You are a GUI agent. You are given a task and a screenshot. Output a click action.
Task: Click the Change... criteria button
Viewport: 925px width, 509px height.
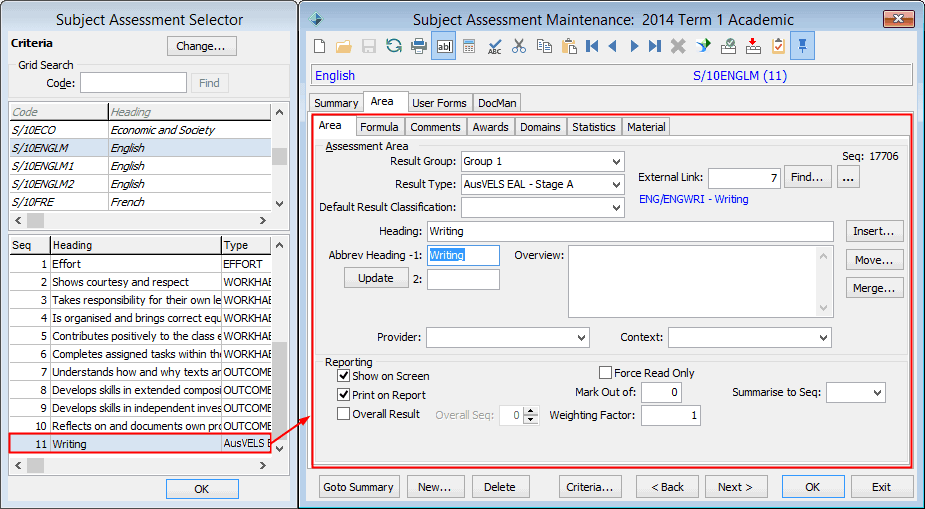(x=202, y=46)
